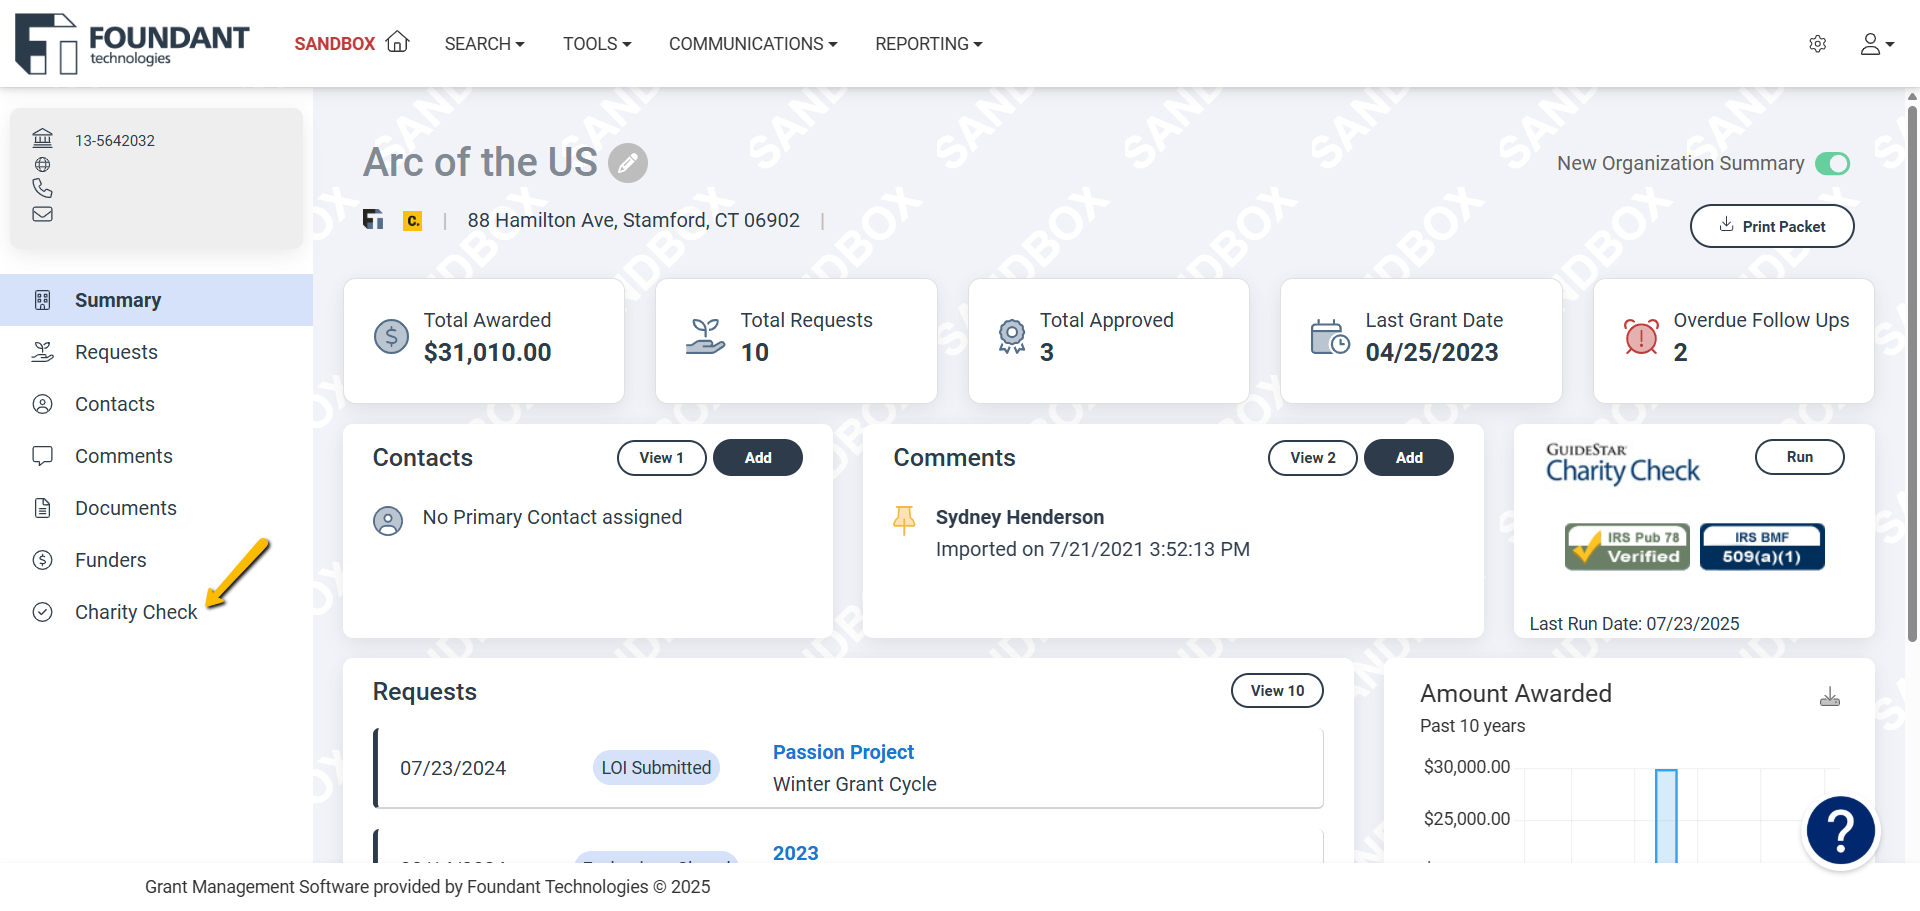
Task: Open Requests in the sidebar
Action: (x=156, y=352)
